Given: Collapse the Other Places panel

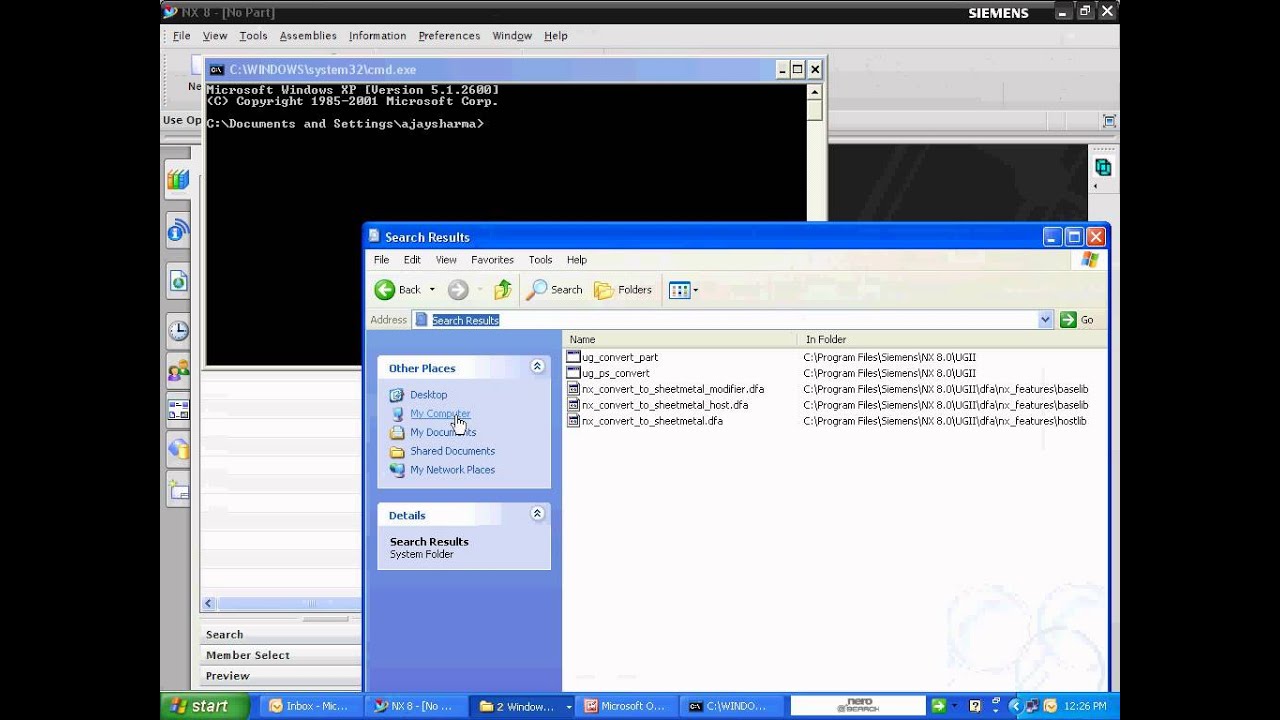Looking at the screenshot, I should 537,367.
